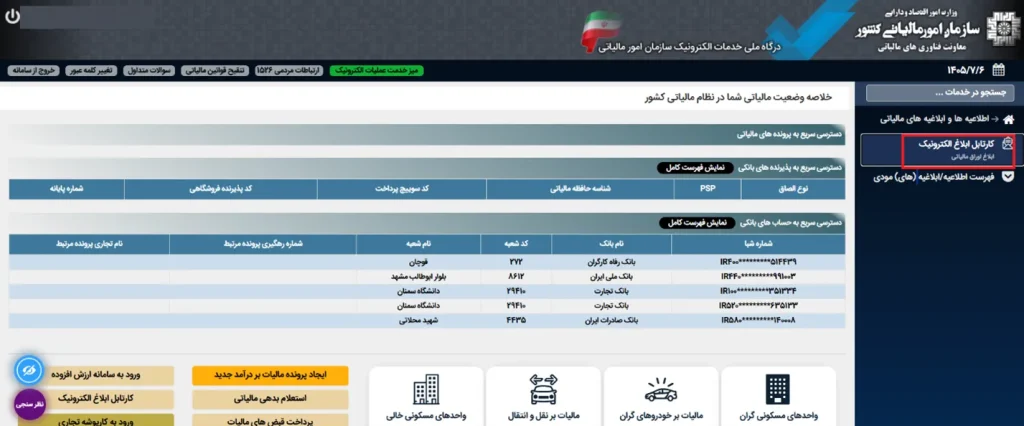Click the کارتابل ابلاغ الکترونیک sidebar icon

[x=1007, y=144]
